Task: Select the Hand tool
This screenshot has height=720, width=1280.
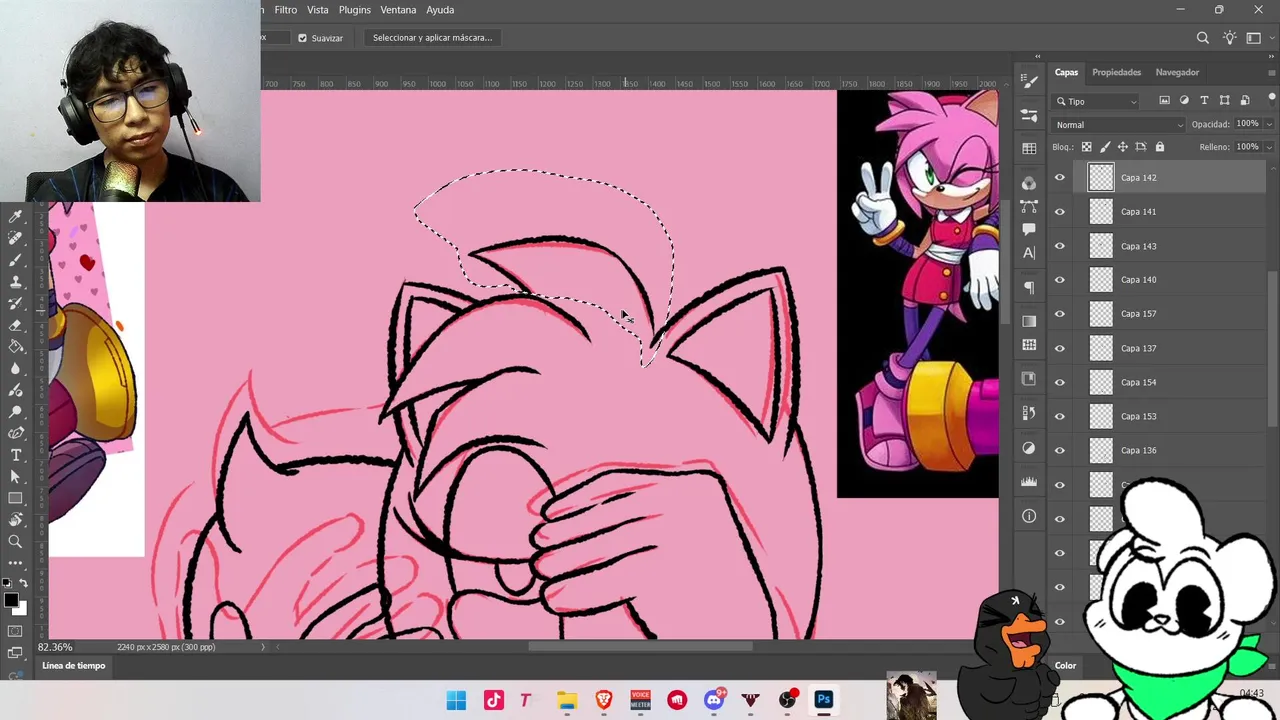Action: [x=15, y=520]
